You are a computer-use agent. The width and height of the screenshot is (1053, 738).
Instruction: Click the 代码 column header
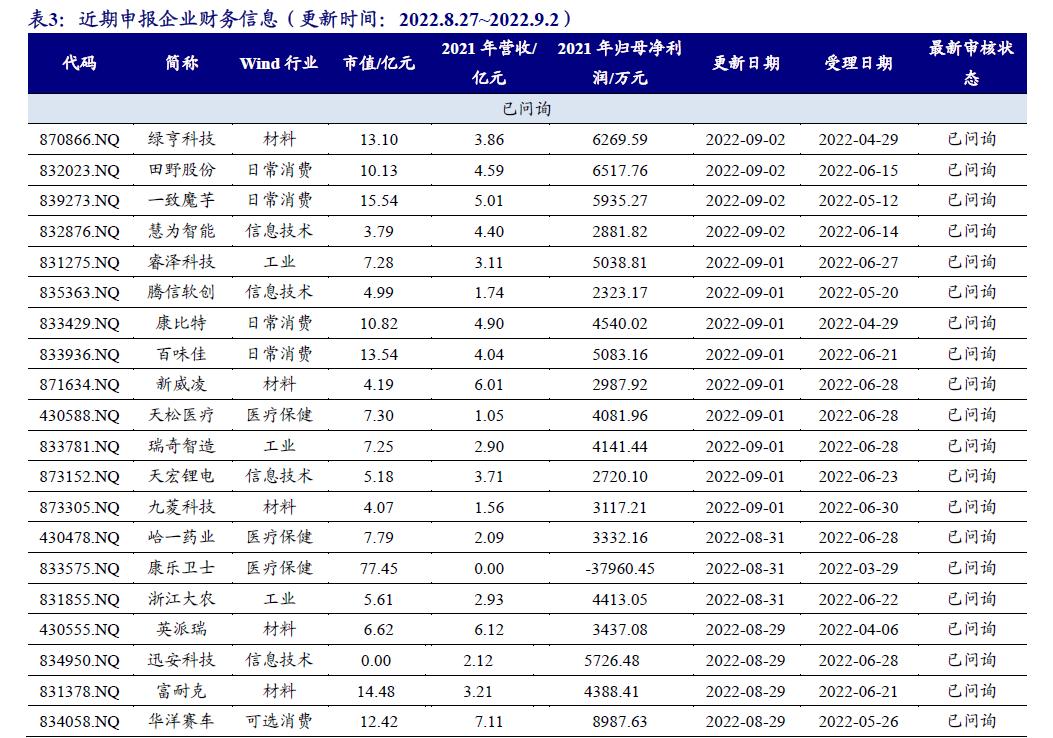(x=79, y=63)
